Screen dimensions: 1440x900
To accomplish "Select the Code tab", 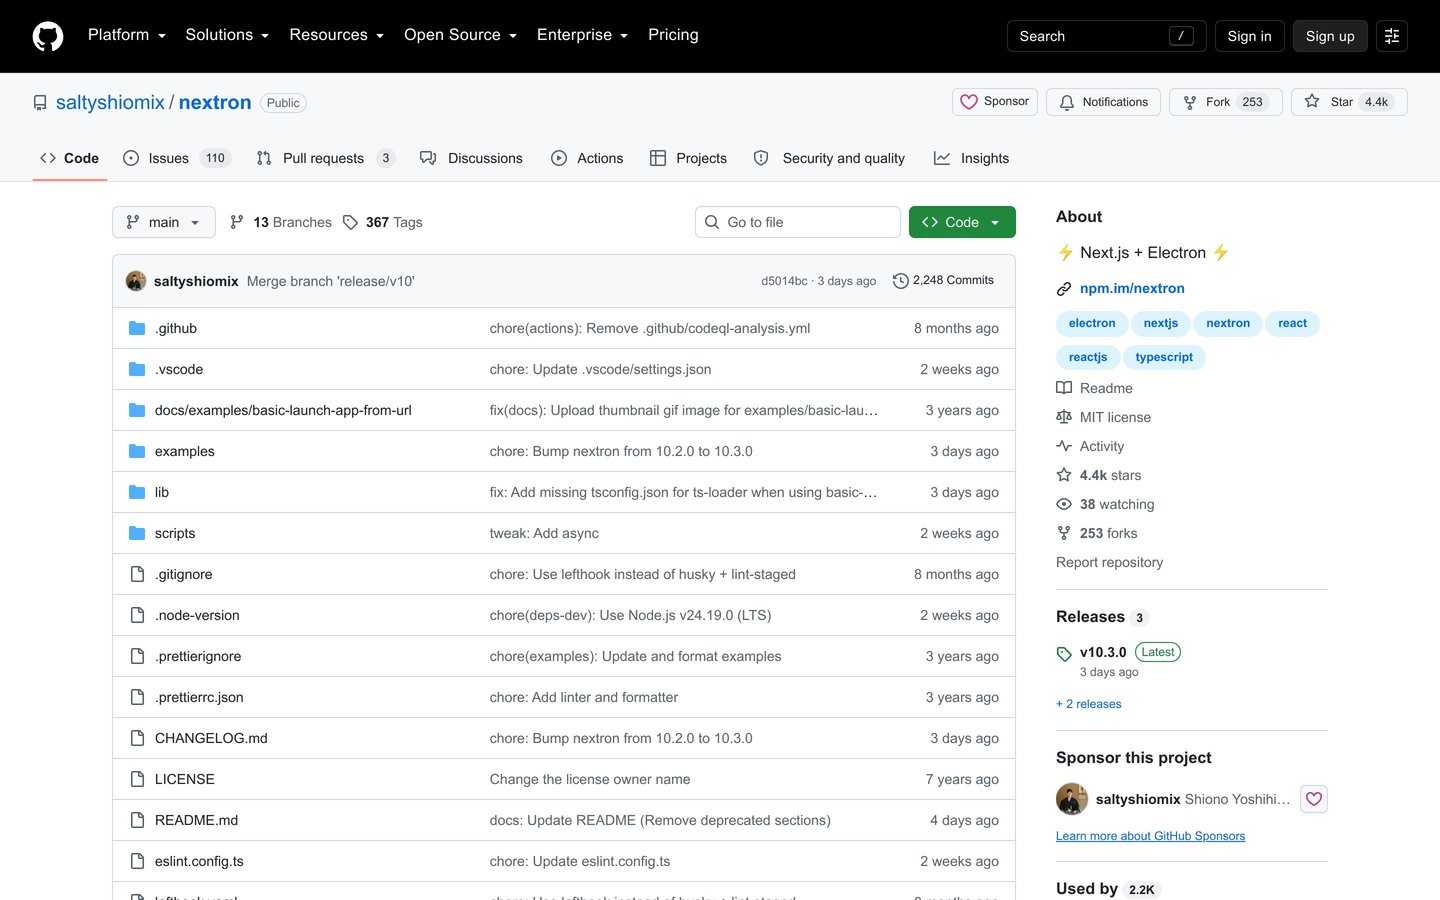I will pyautogui.click(x=70, y=158).
